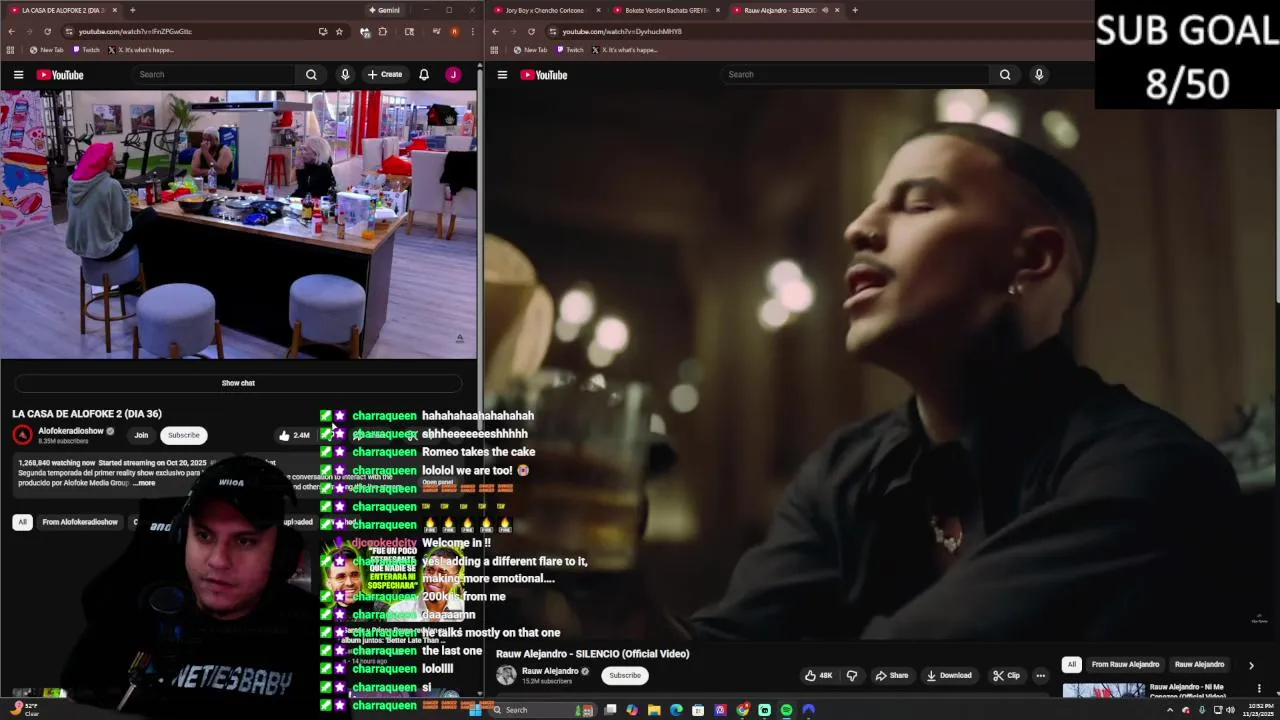Open Twitch bookmark in left window
Image resolution: width=1280 pixels, height=720 pixels.
click(x=86, y=50)
